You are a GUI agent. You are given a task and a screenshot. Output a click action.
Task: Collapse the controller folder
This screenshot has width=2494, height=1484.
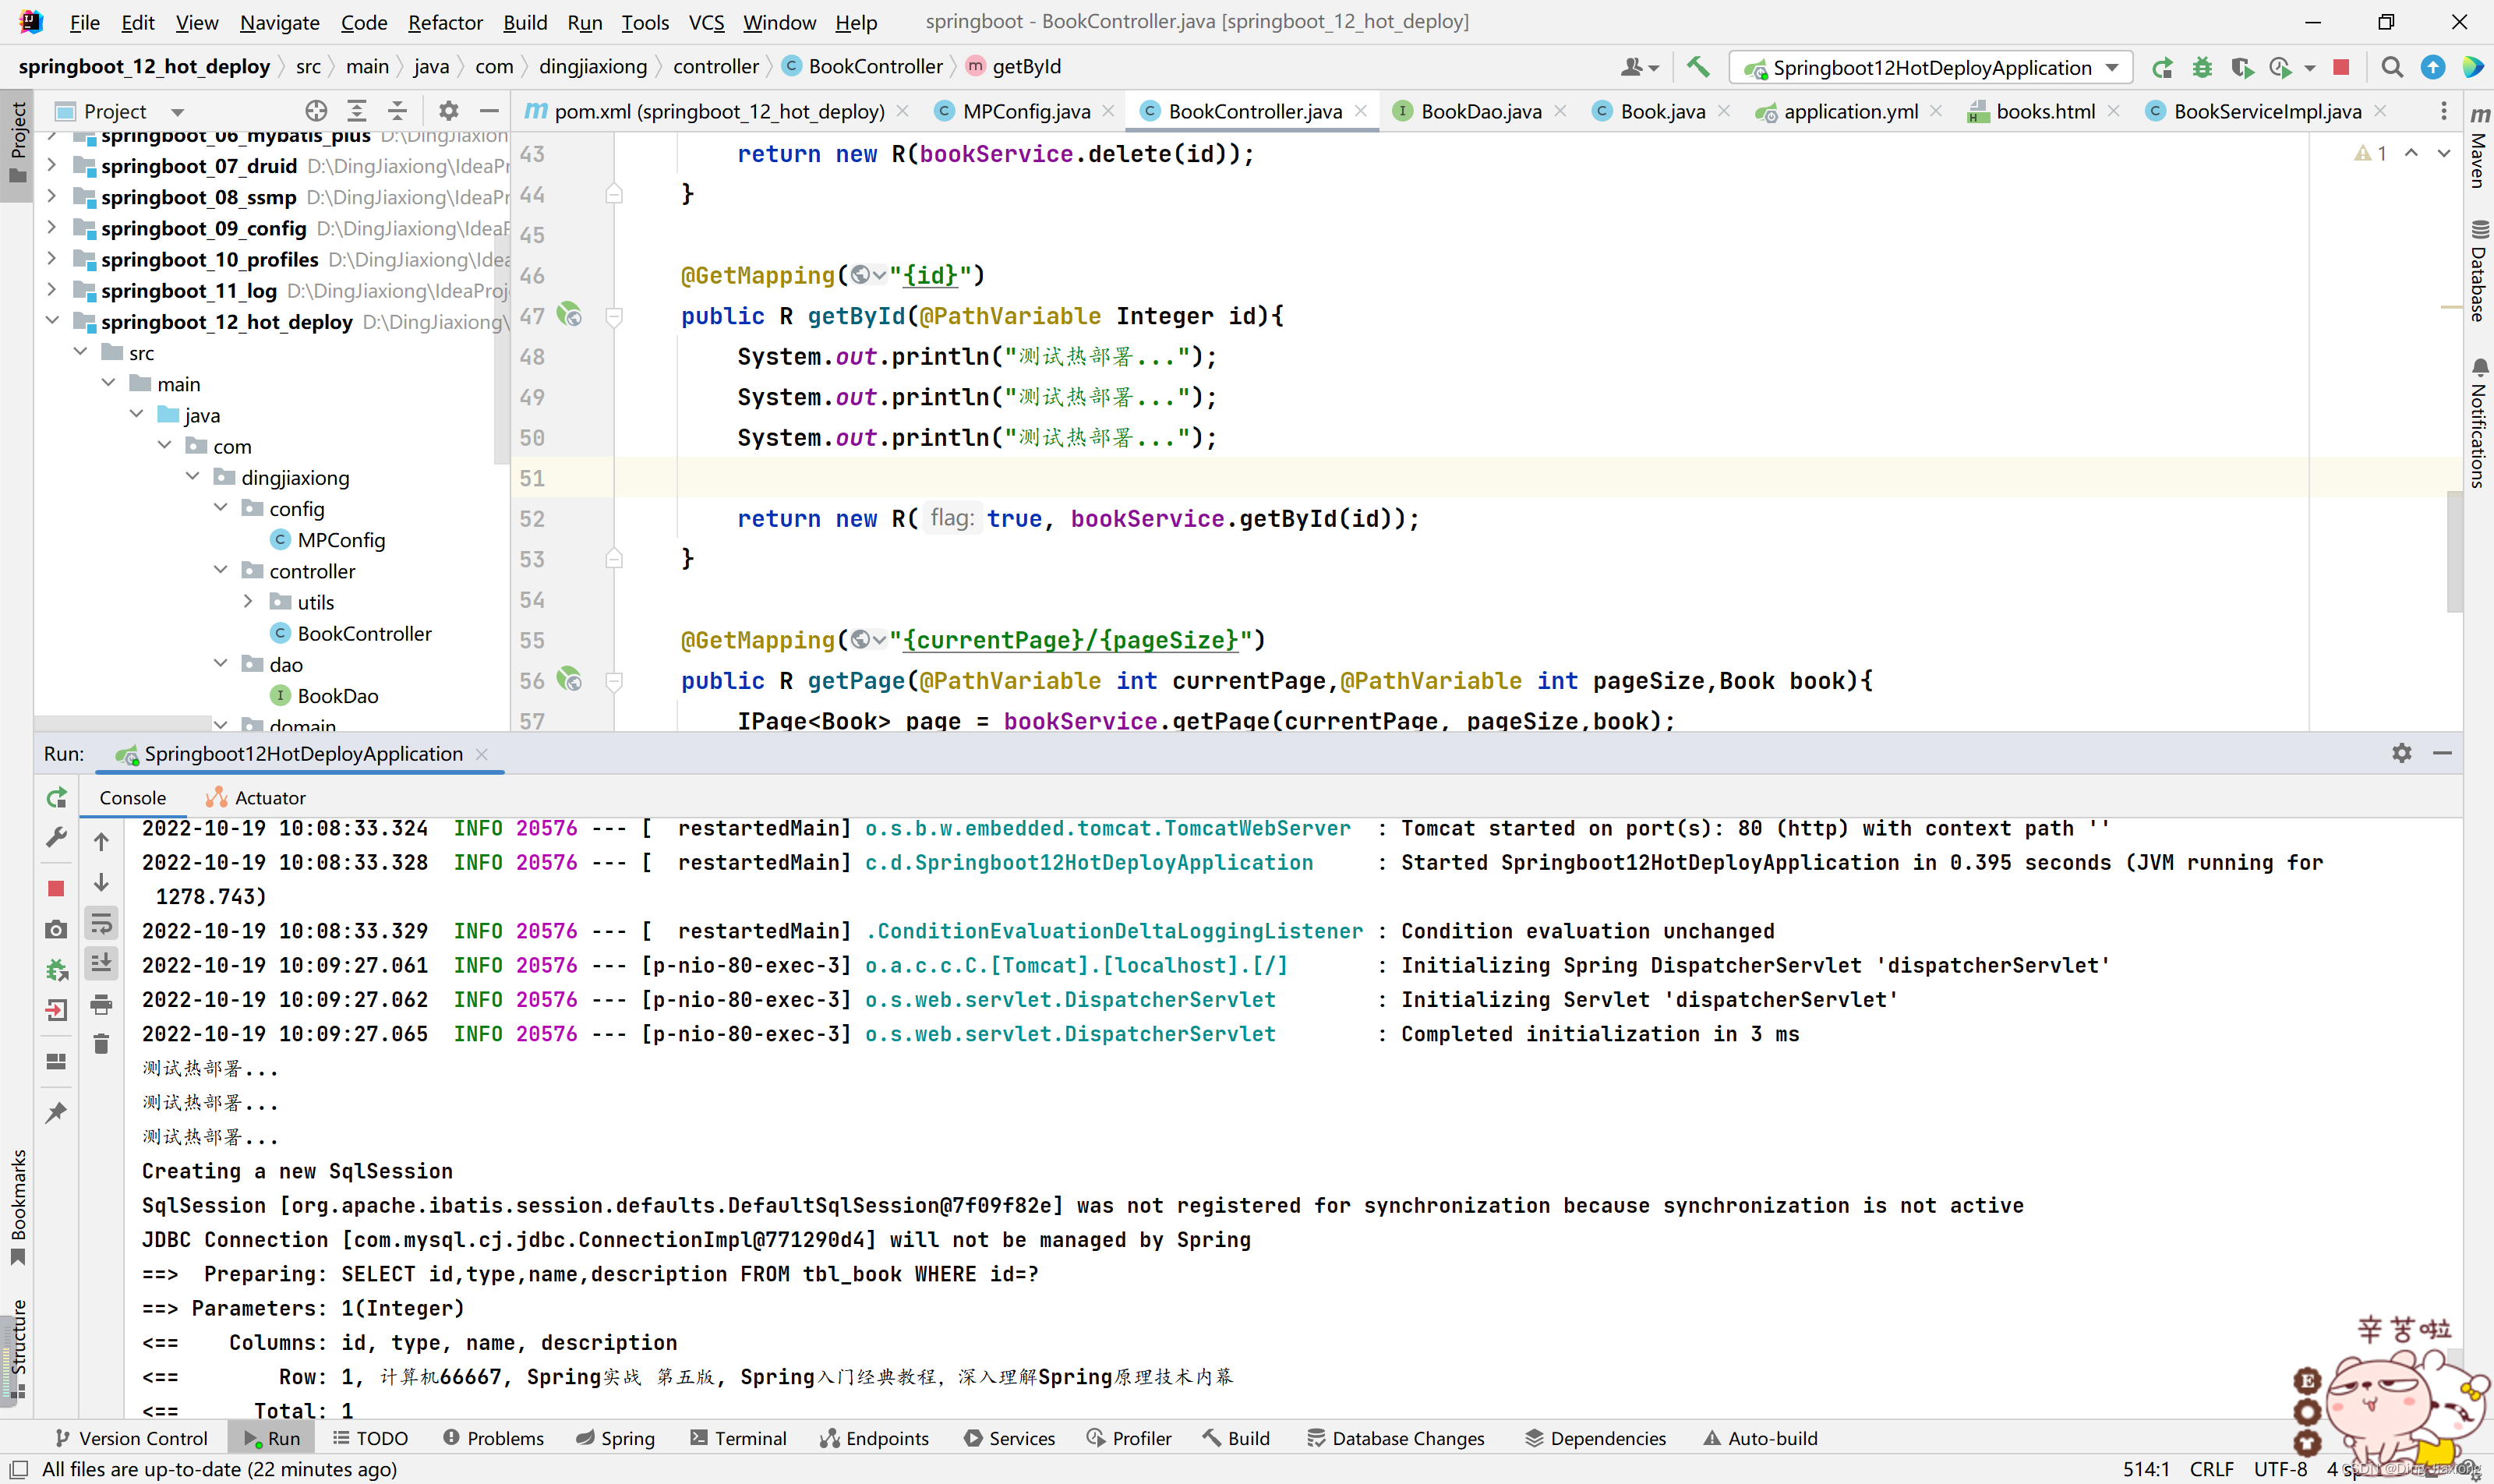point(221,570)
